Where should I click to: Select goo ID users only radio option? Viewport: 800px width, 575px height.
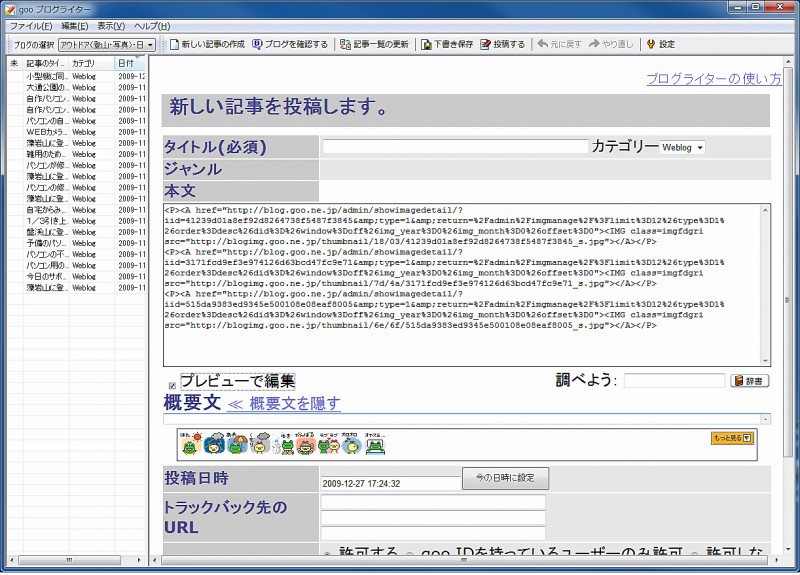tap(409, 555)
